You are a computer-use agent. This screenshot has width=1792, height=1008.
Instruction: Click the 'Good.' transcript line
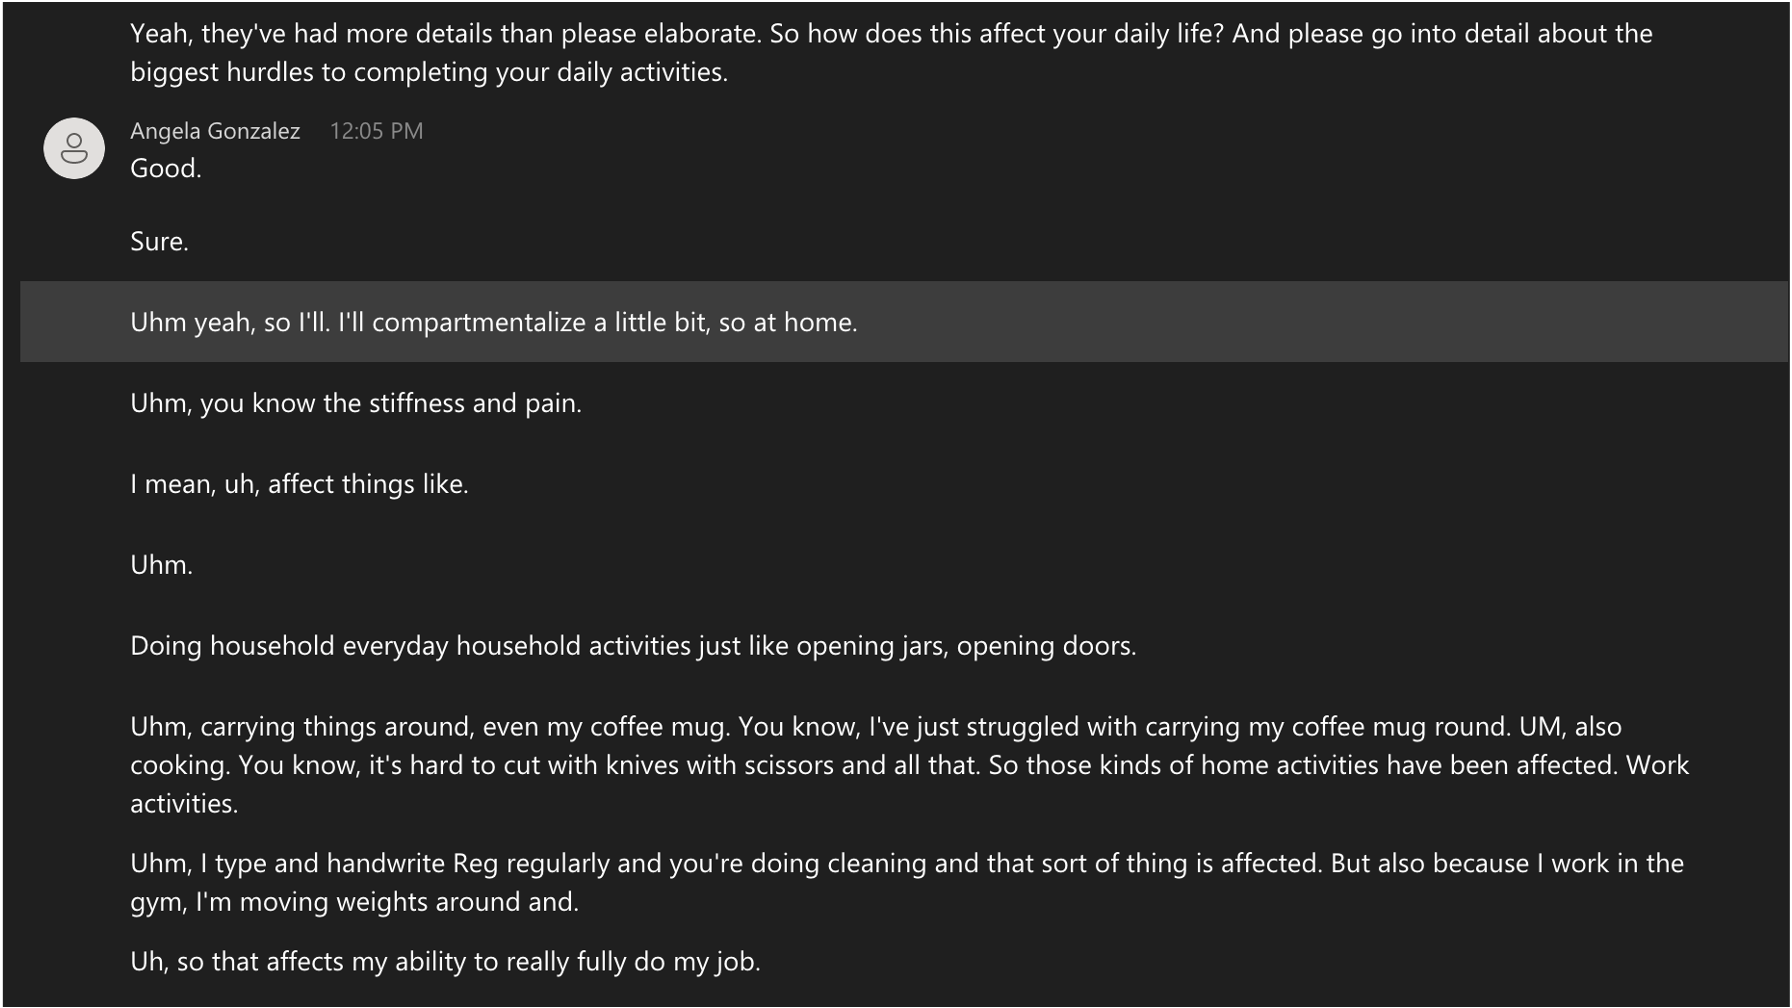tap(166, 168)
